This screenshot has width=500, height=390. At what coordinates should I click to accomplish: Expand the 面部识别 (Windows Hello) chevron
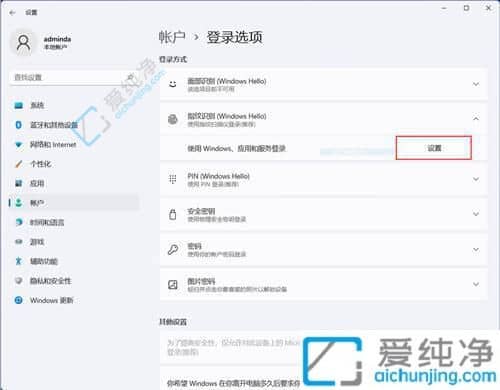coord(476,84)
